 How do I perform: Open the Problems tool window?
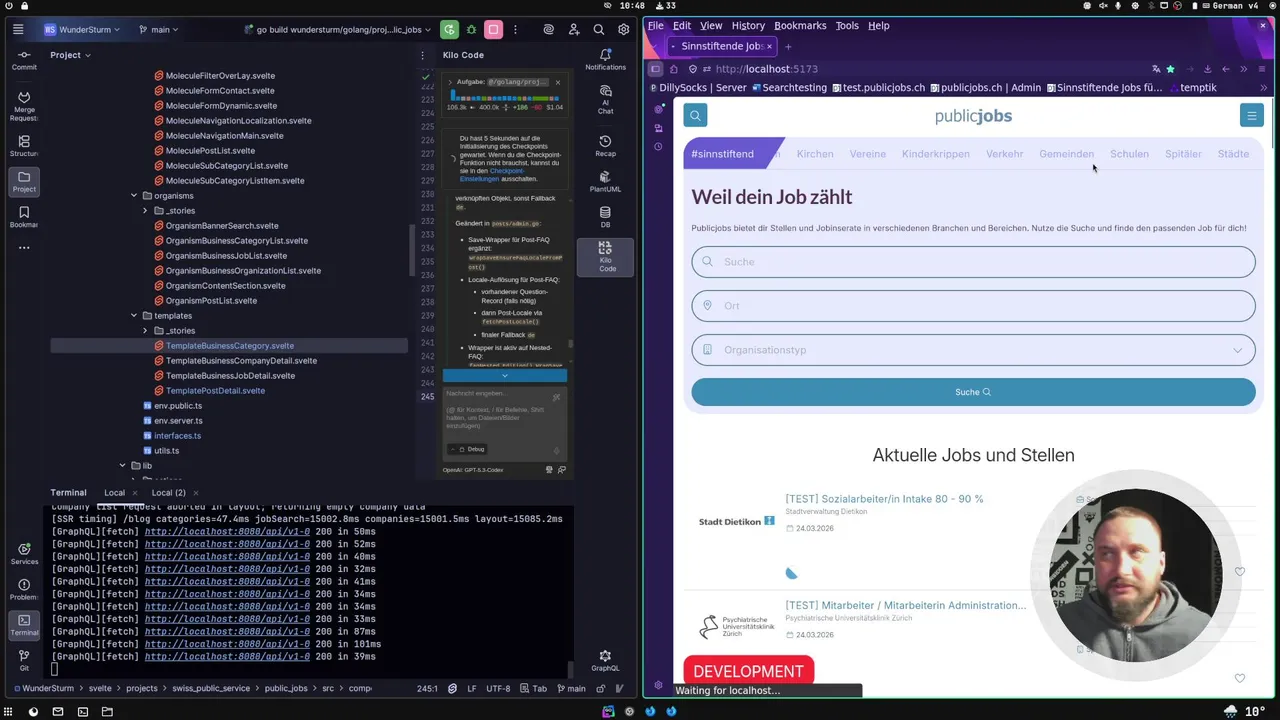(x=24, y=588)
